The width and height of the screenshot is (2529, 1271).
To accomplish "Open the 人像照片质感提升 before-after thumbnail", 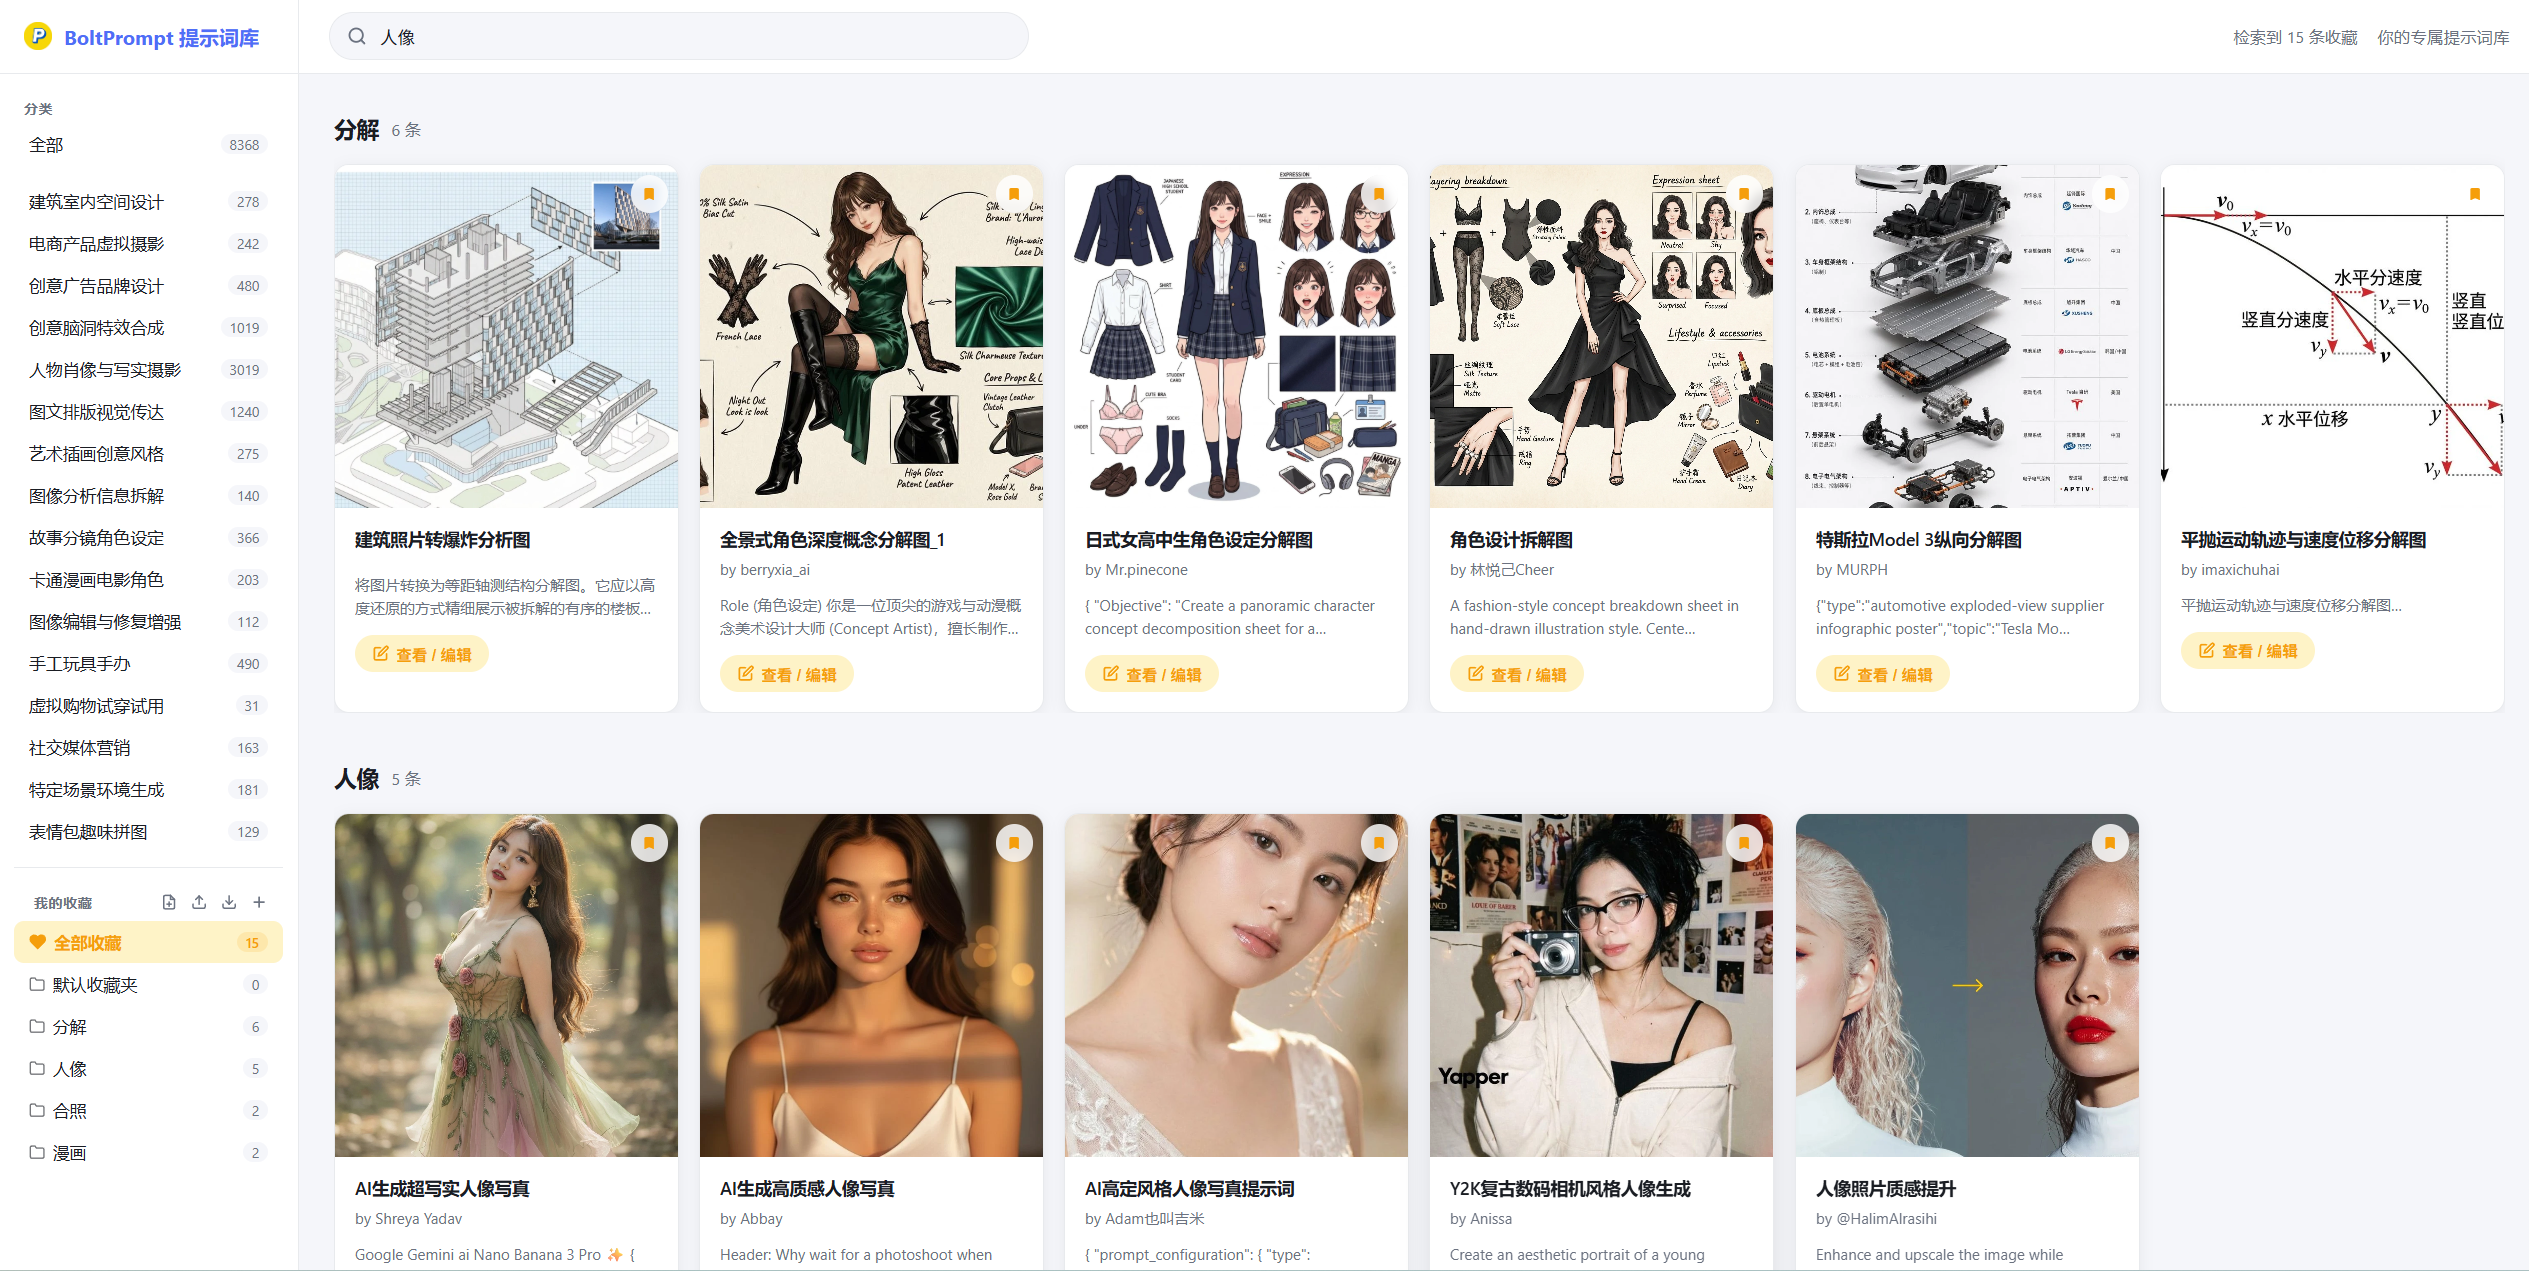I will tap(1967, 985).
